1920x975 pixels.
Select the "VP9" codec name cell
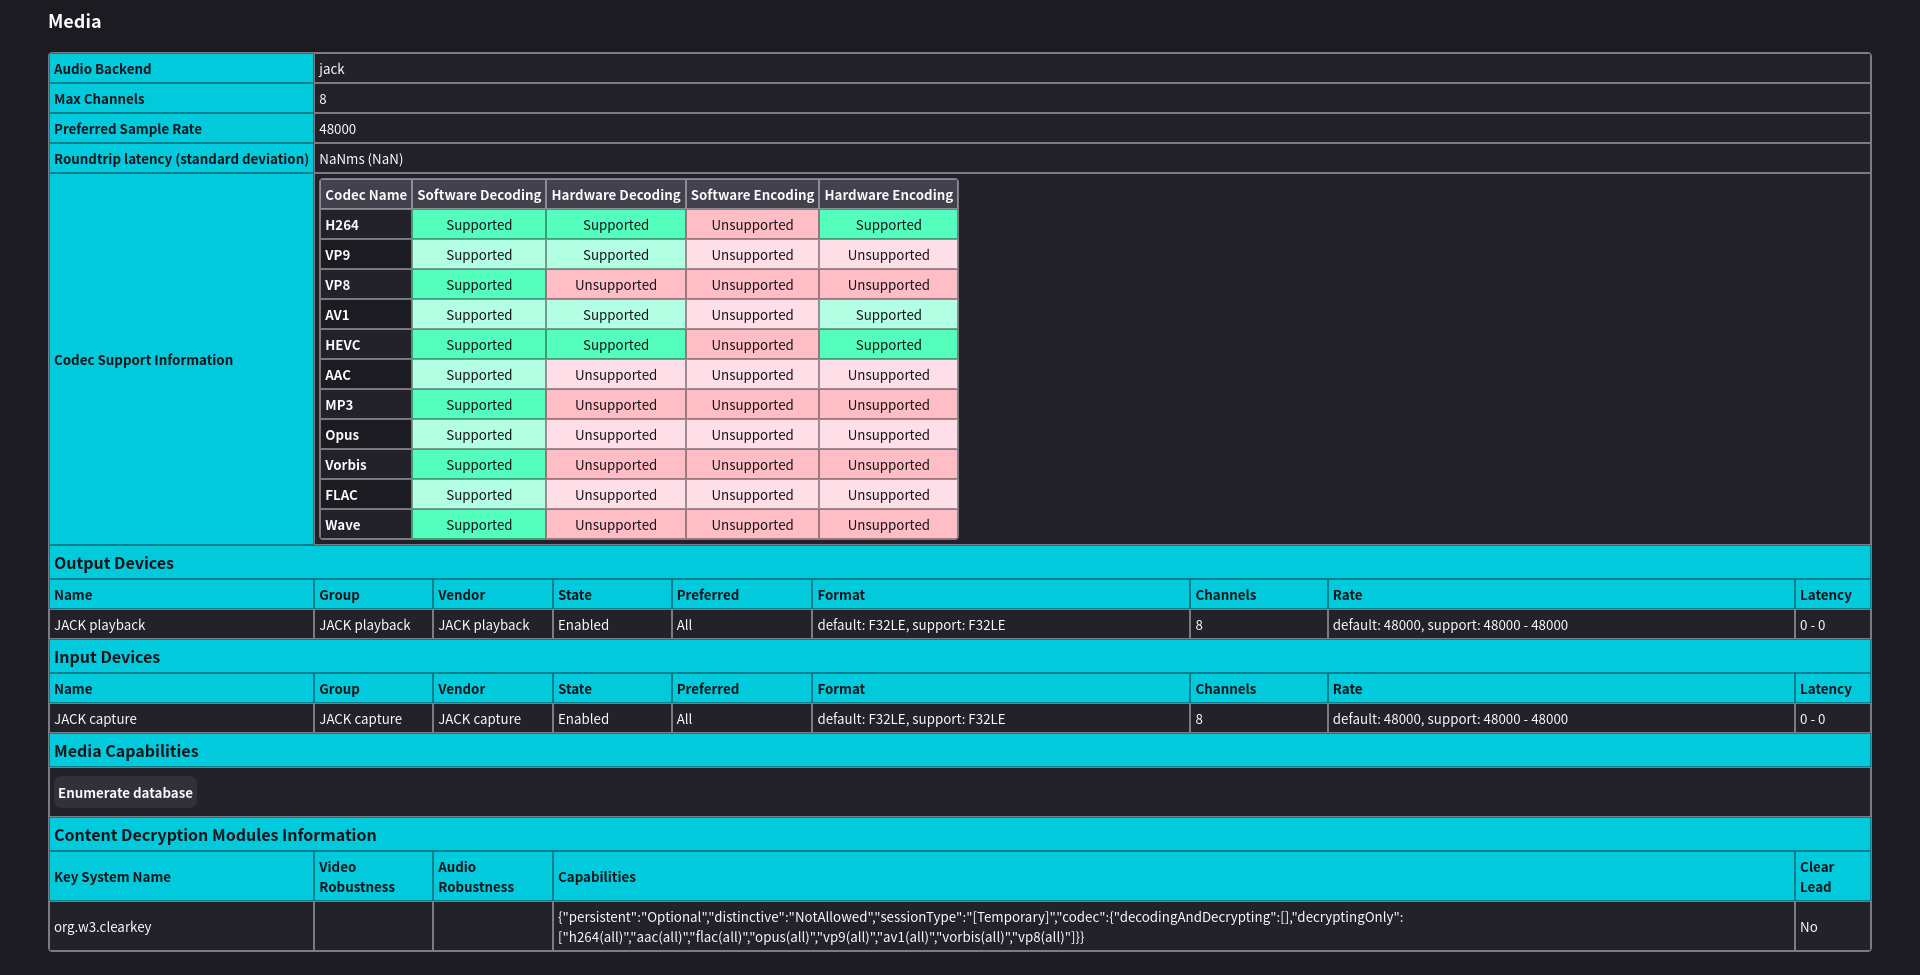[x=366, y=255]
